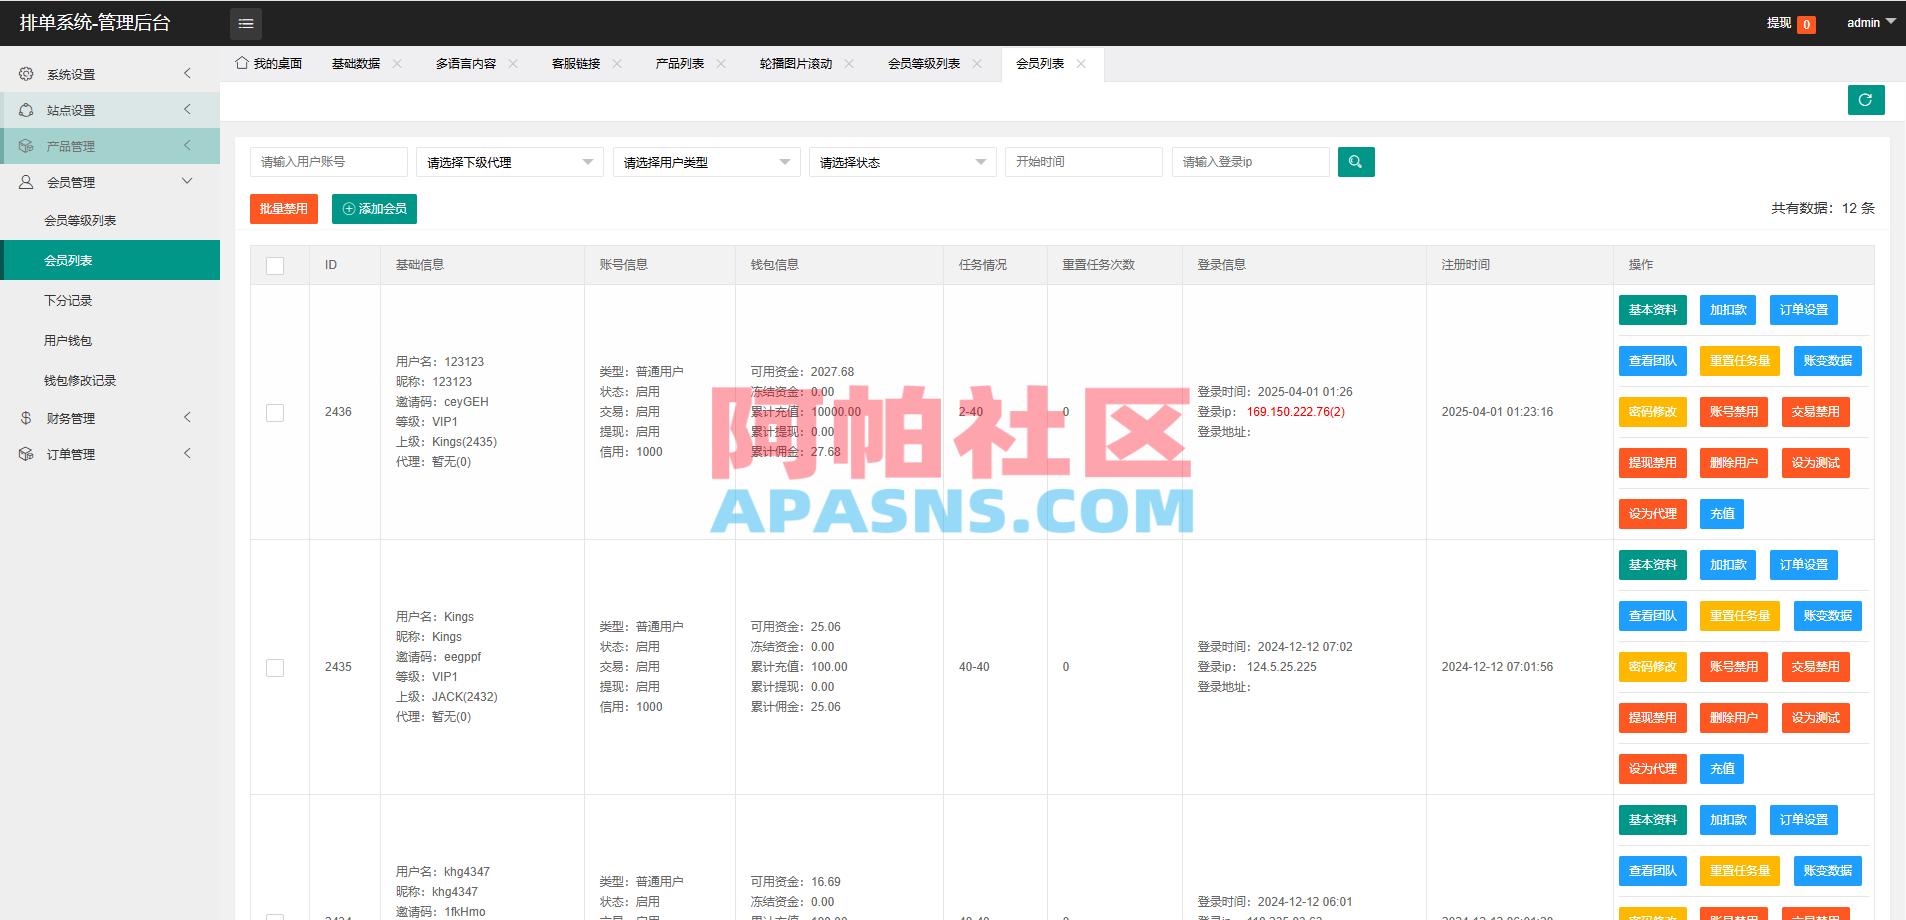Open the 请选择状态 dropdown
This screenshot has height=920, width=1906.
tap(901, 161)
